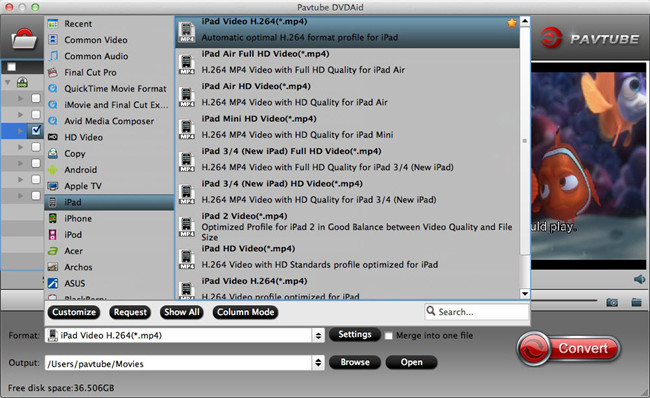Check the title checkbox just below the highlighted row
The height and width of the screenshot is (398, 650).
pos(36,147)
